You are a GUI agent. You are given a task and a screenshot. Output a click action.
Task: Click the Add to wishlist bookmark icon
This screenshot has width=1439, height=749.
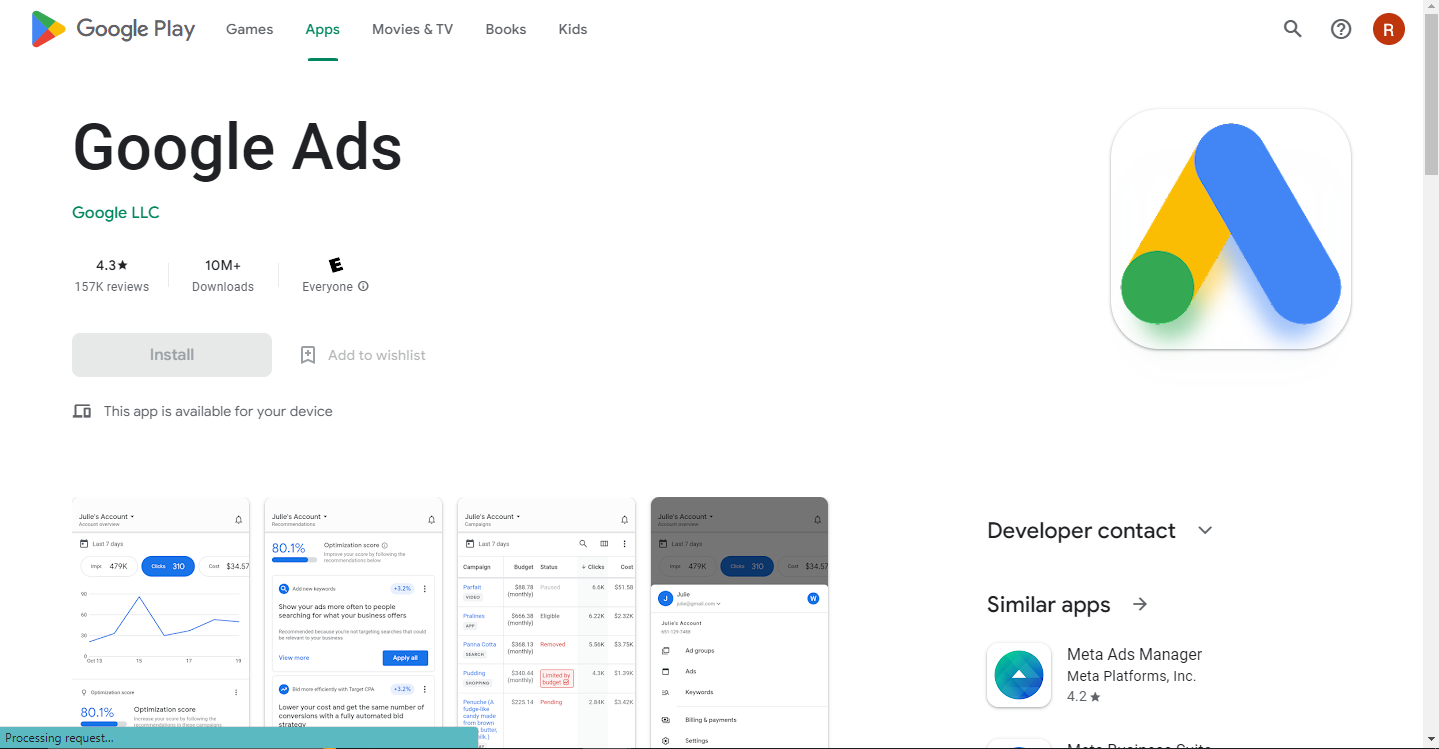[x=308, y=355]
